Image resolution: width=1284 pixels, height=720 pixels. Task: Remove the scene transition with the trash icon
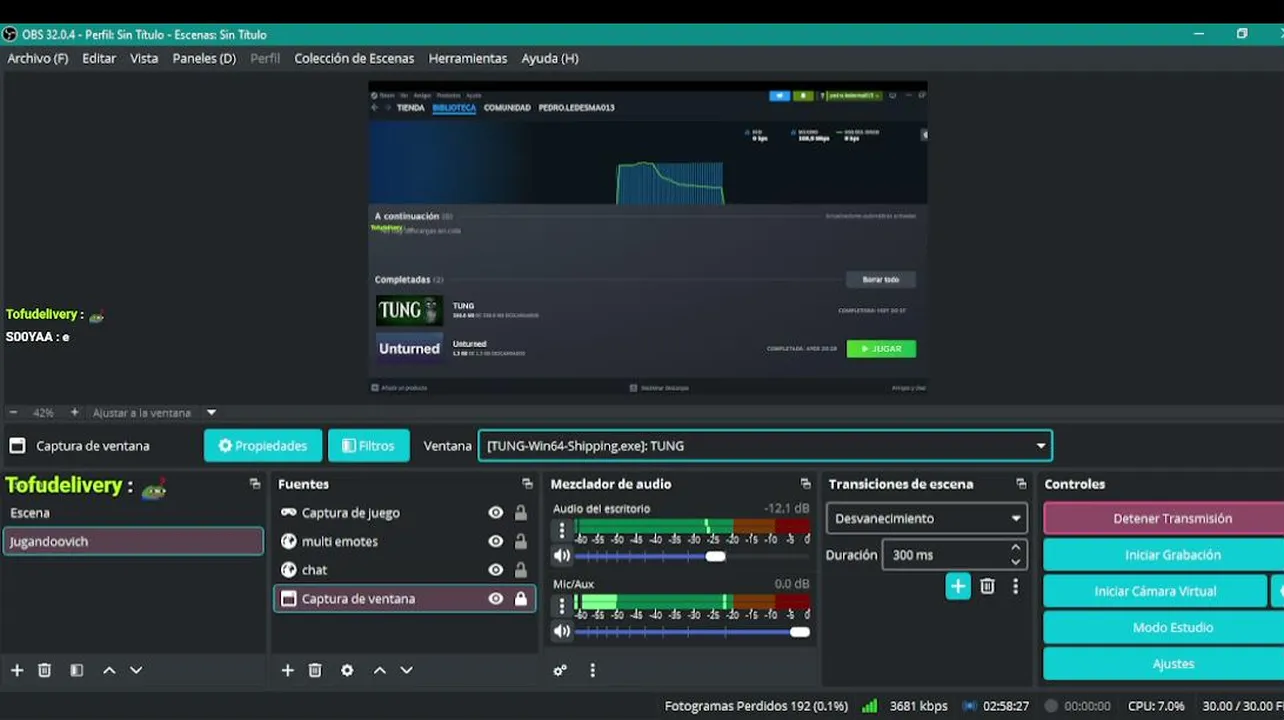(987, 586)
